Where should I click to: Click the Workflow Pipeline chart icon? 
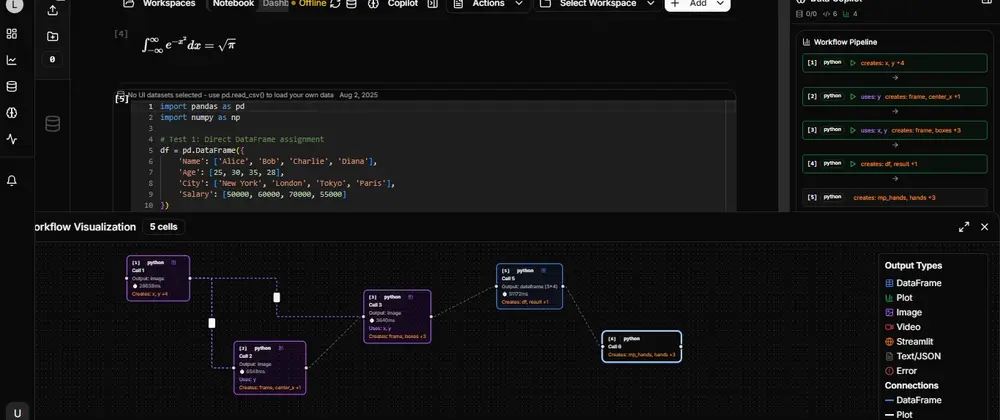[807, 42]
